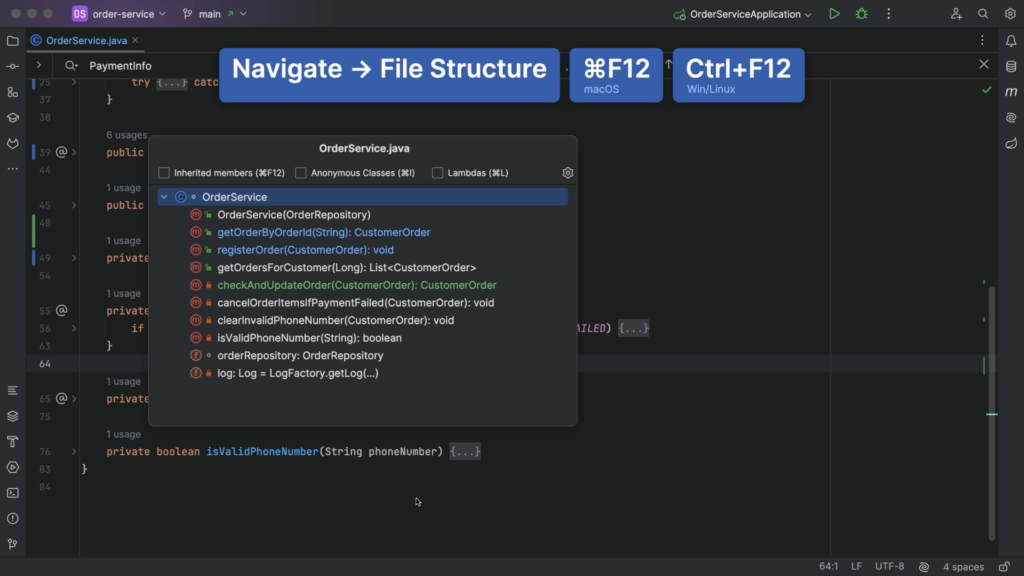Close the PaymentInfo search bar
Image resolution: width=1024 pixels, height=576 pixels.
tap(984, 65)
